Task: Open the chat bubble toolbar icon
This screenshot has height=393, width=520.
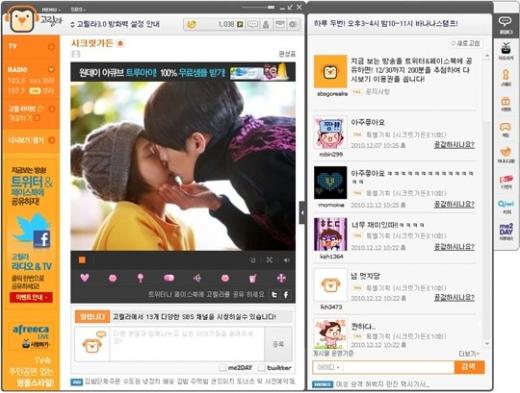Action: [x=253, y=24]
